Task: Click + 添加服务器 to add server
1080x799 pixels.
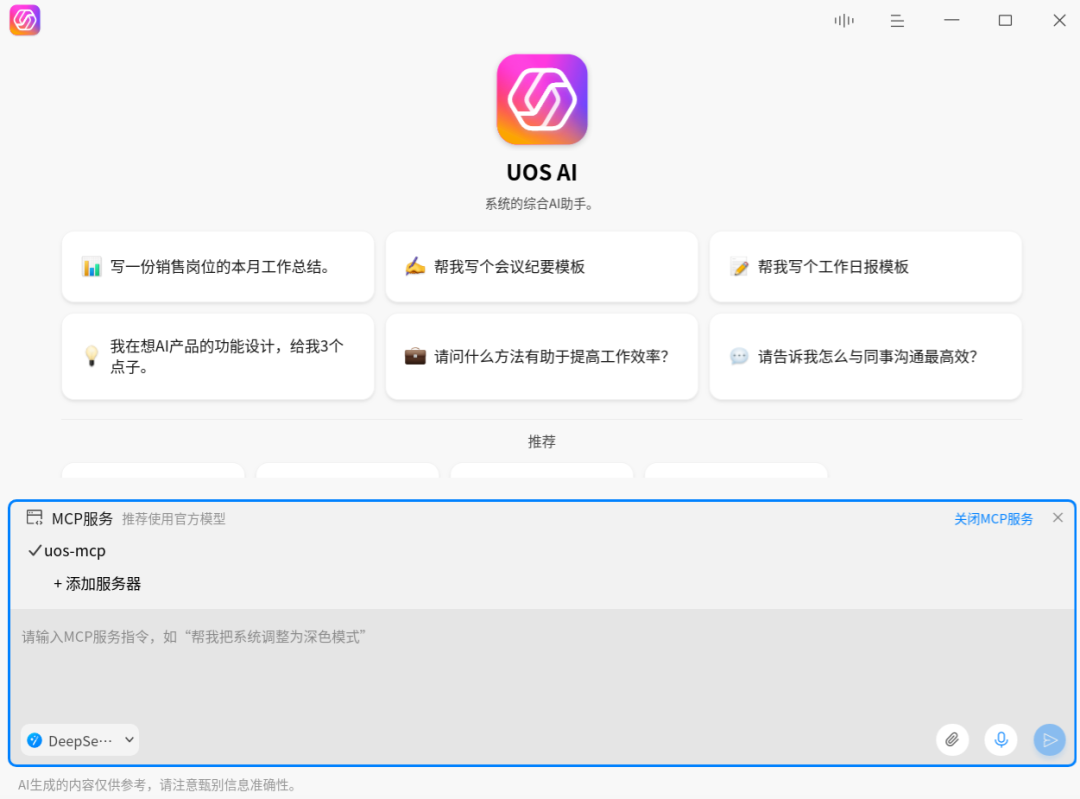Action: point(97,583)
